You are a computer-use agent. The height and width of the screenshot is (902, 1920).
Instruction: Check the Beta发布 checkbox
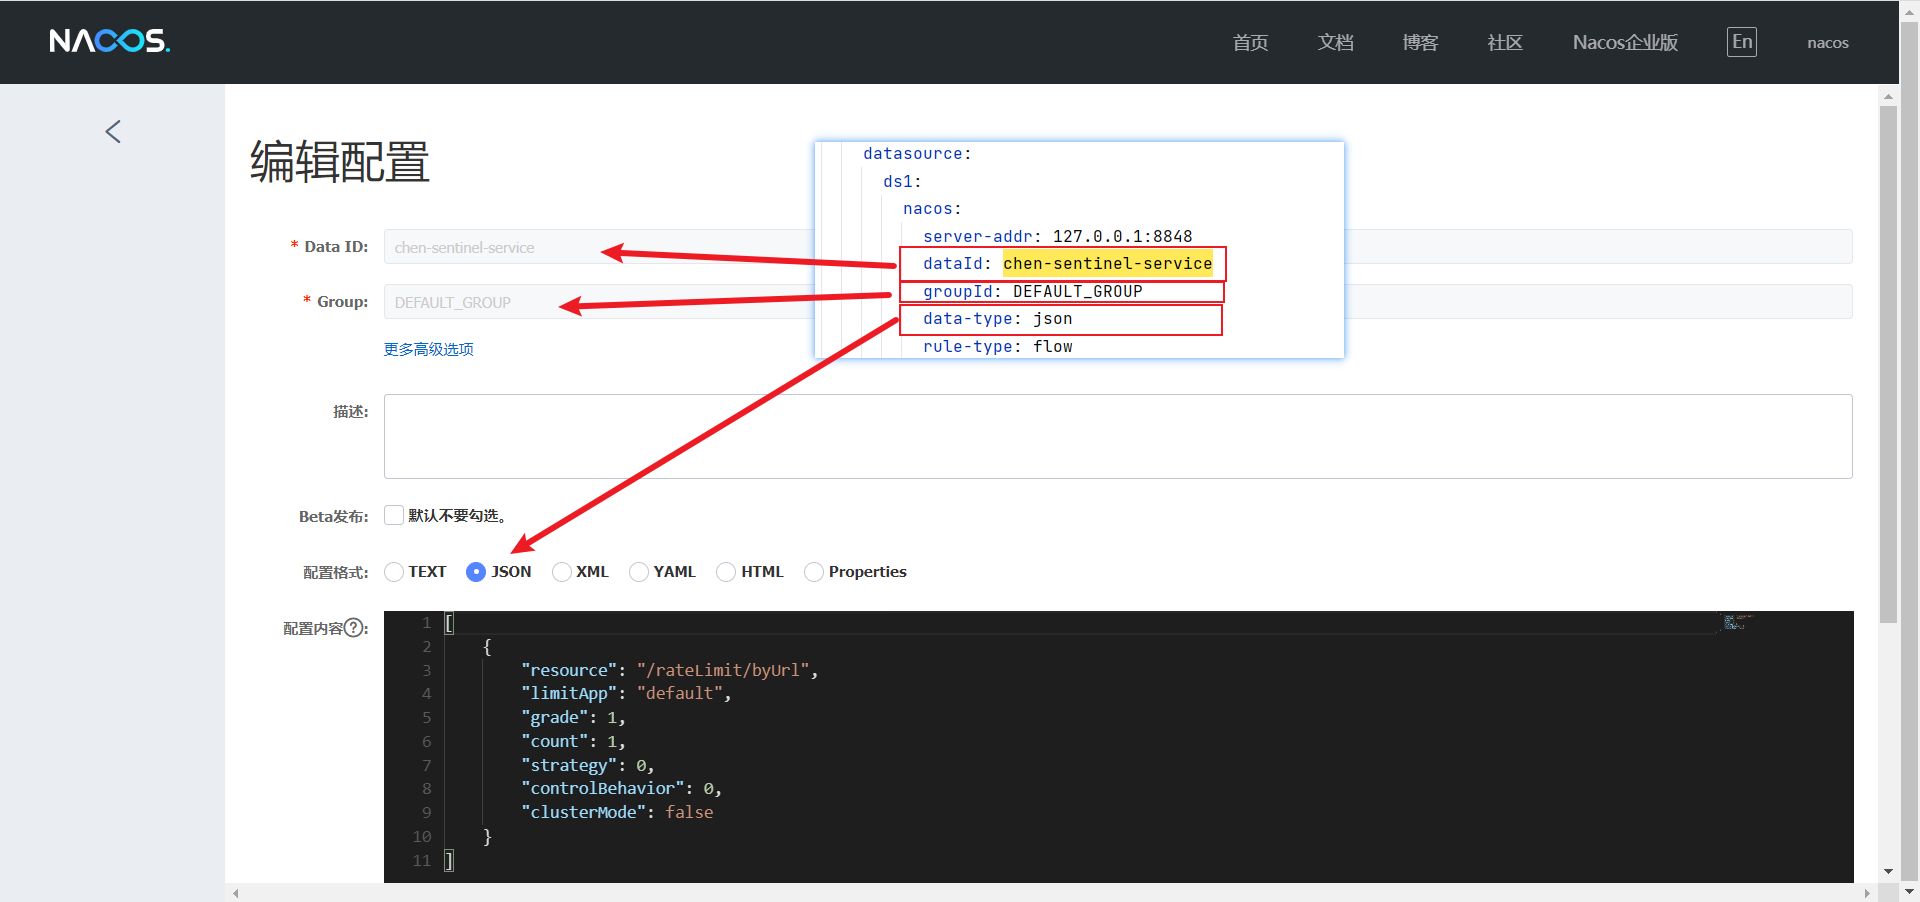tap(394, 515)
